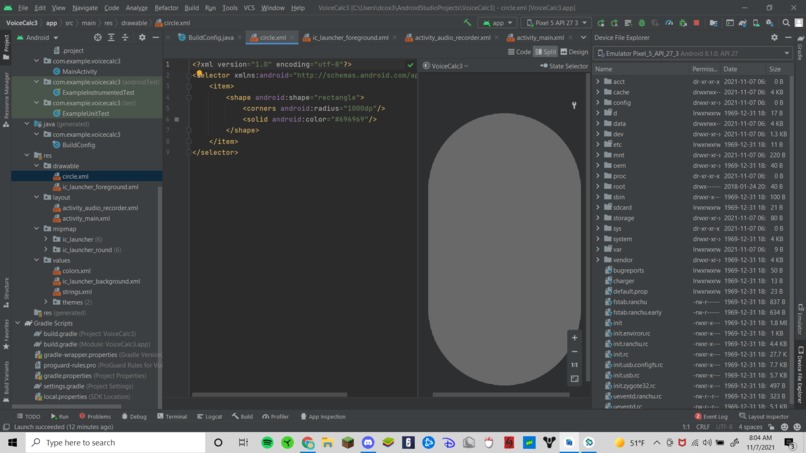This screenshot has height=453, width=806.
Task: Toggle the Emulator tool window tab
Action: tap(801, 319)
